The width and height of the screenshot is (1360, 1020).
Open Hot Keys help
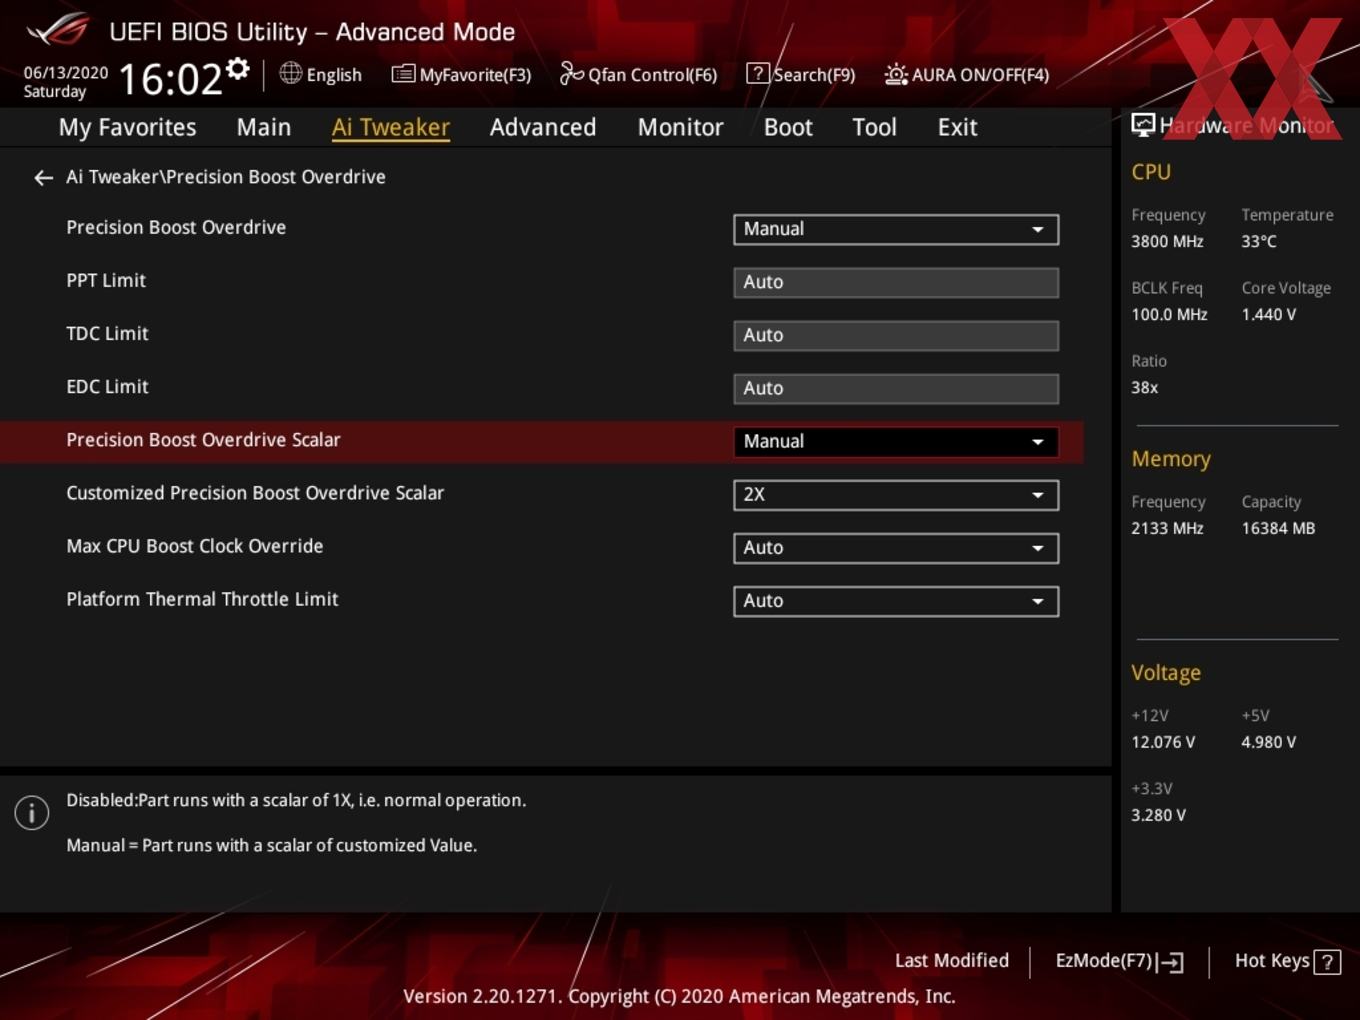tap(1288, 961)
